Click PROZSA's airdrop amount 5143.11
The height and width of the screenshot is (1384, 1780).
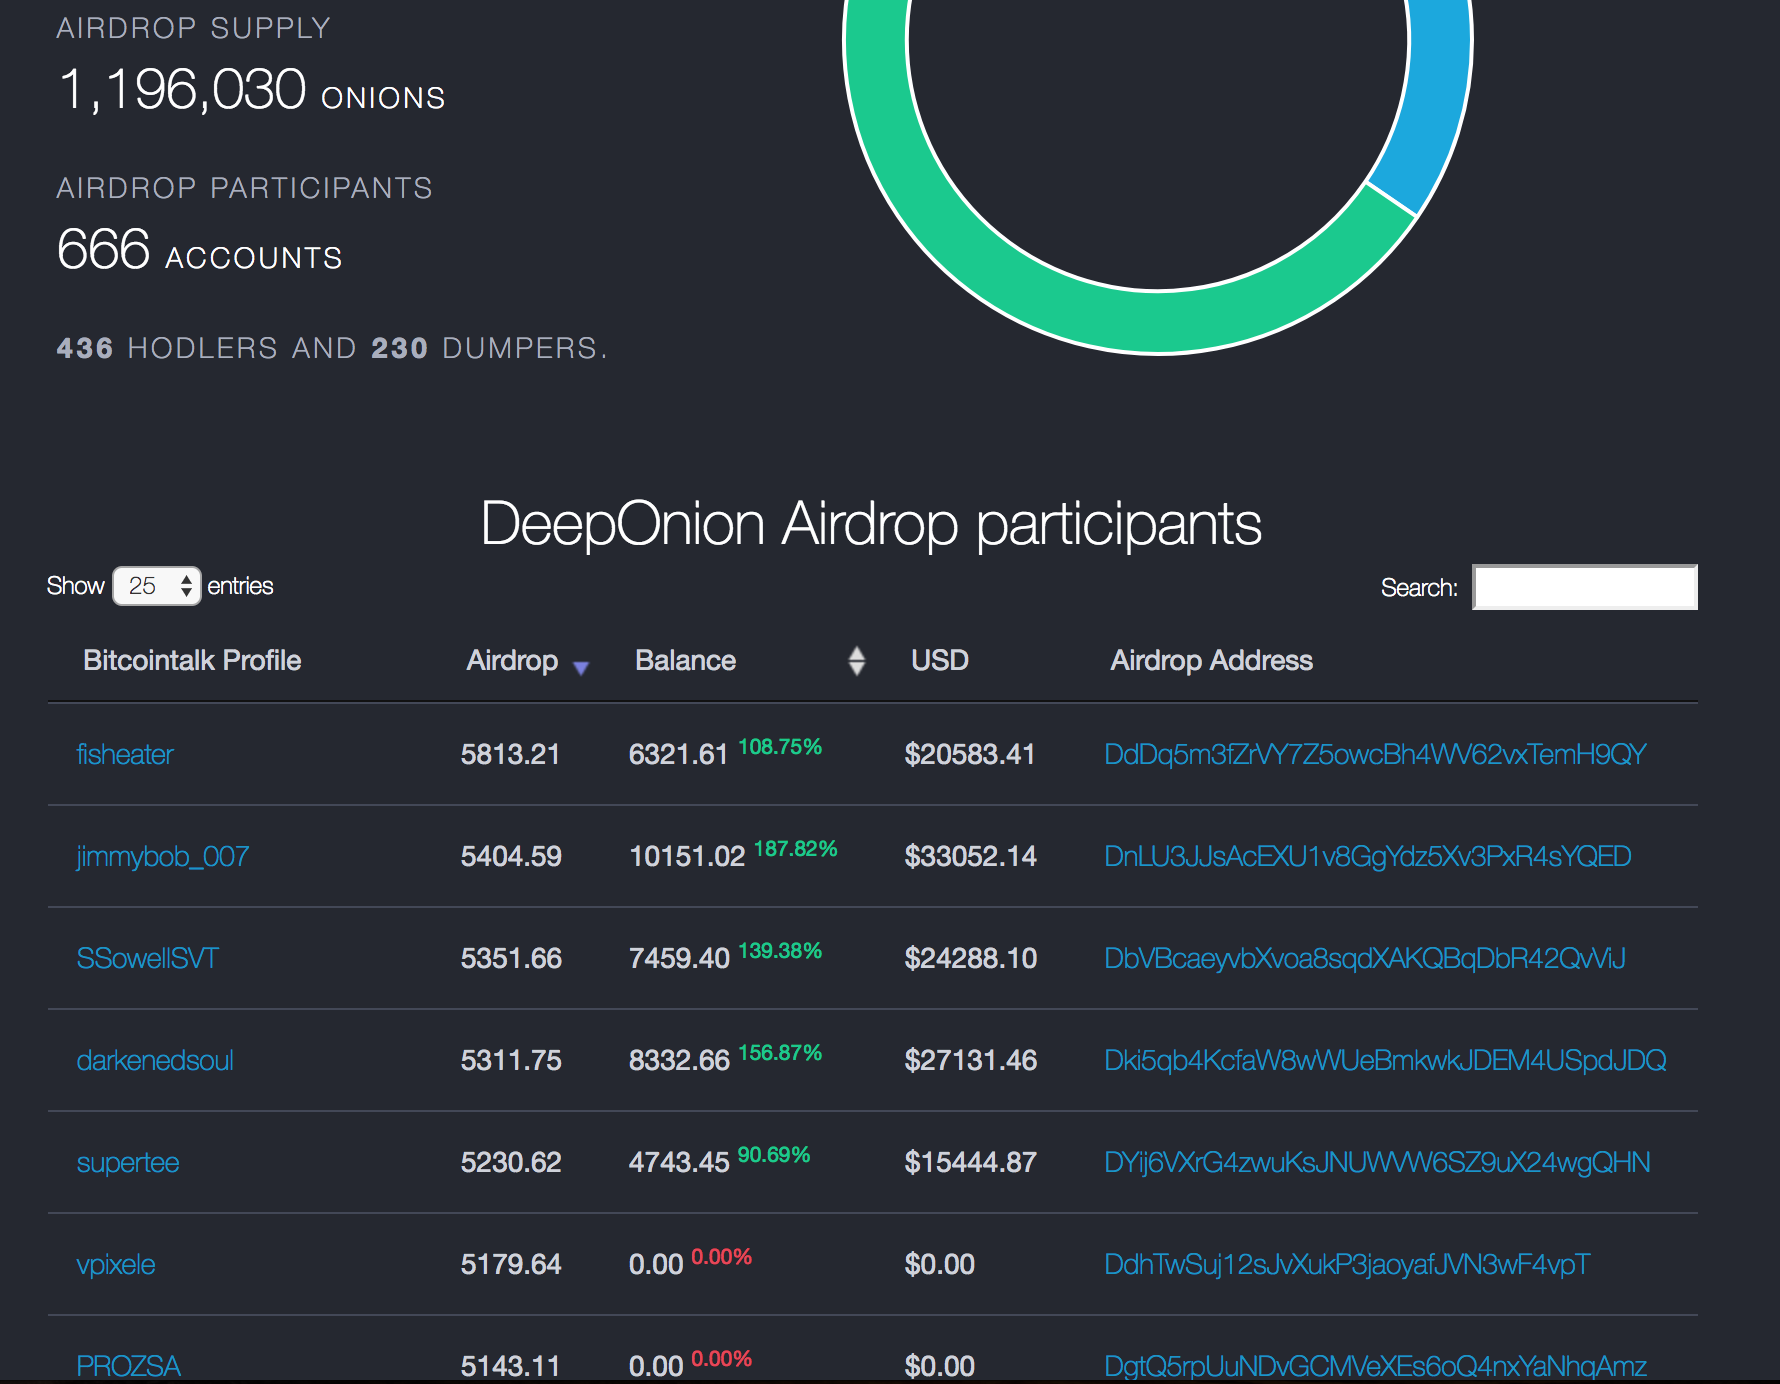510,1366
